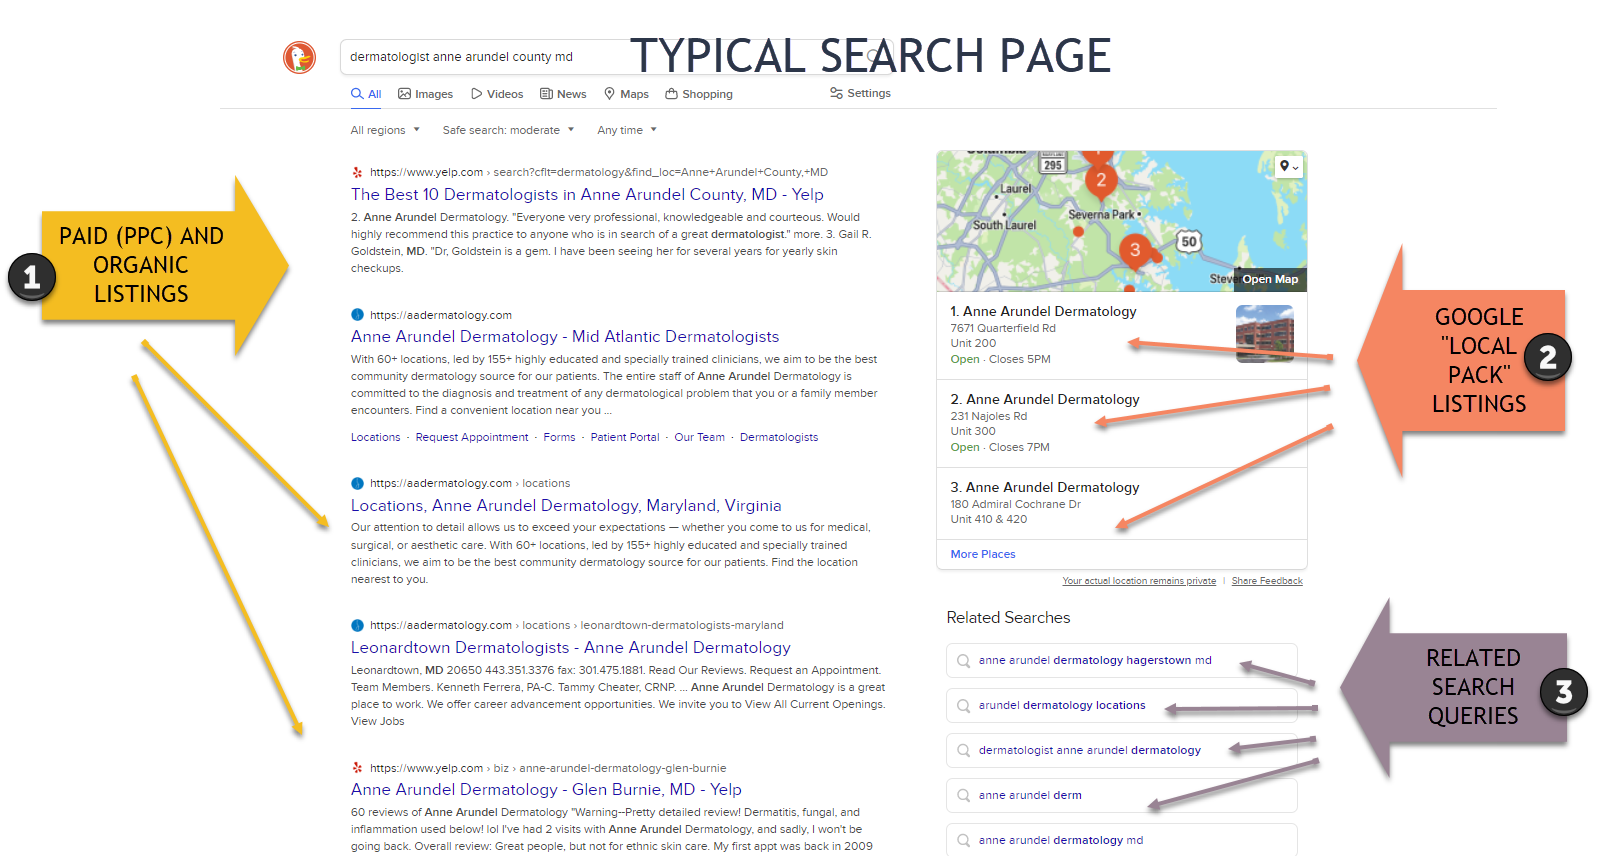The width and height of the screenshot is (1612, 856).
Task: Open the Settings menu
Action: (860, 93)
